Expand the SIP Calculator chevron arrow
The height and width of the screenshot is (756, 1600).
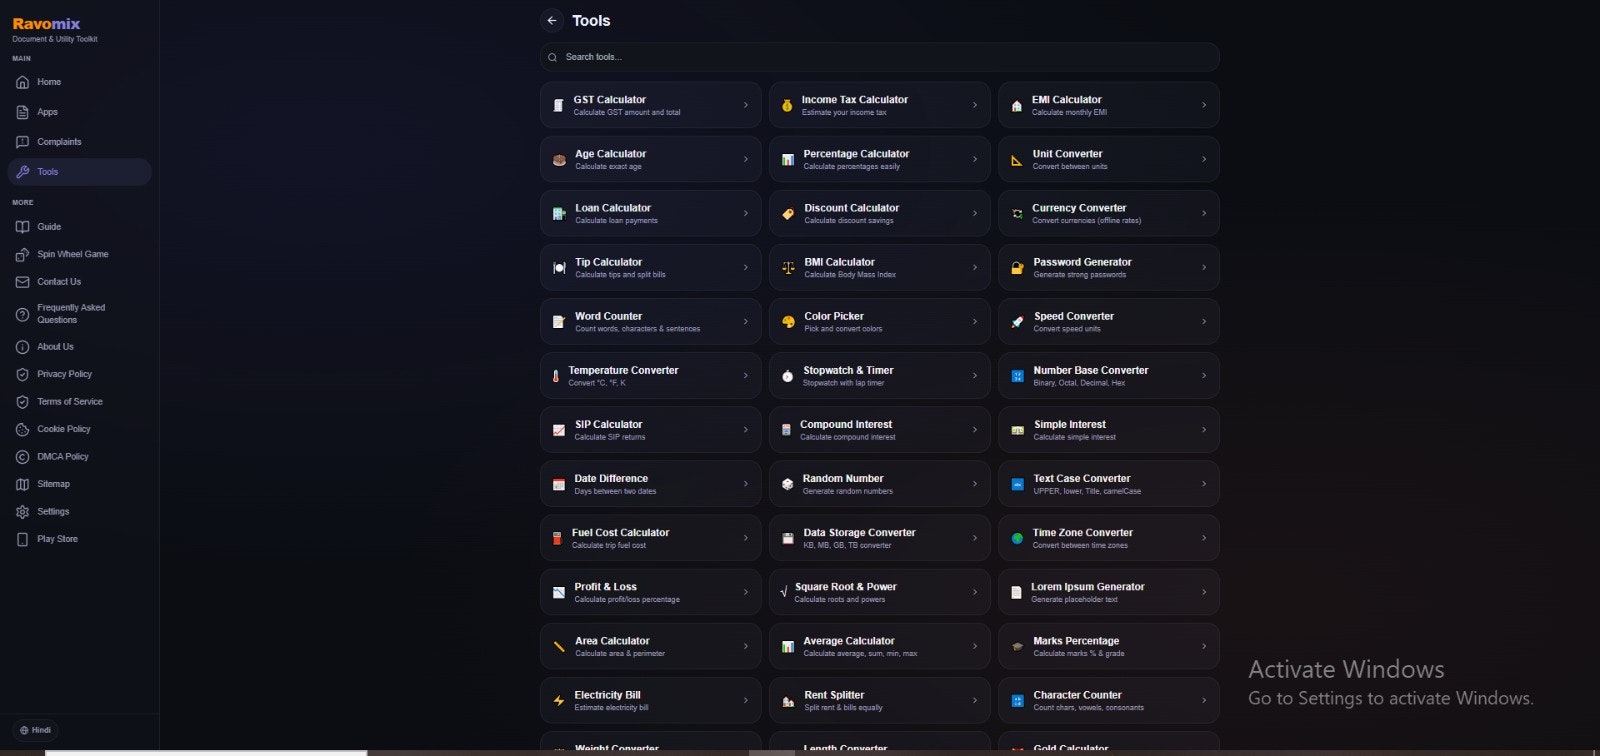[746, 430]
